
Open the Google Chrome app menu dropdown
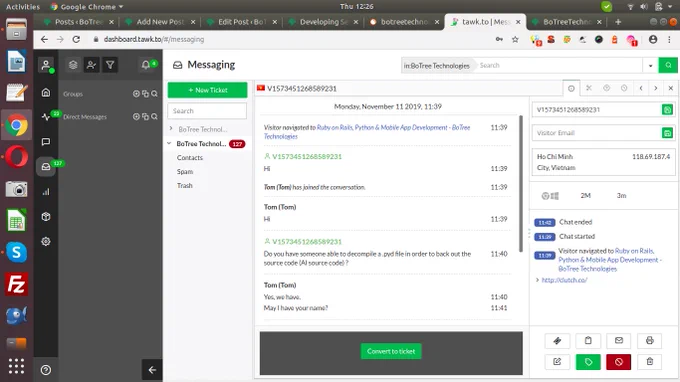click(x=87, y=7)
